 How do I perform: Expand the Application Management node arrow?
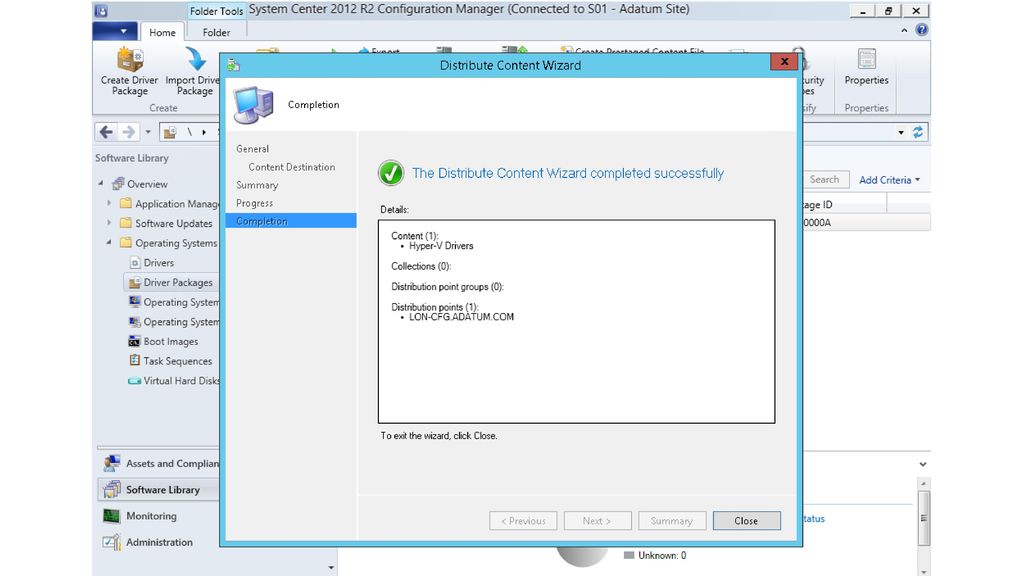109,204
